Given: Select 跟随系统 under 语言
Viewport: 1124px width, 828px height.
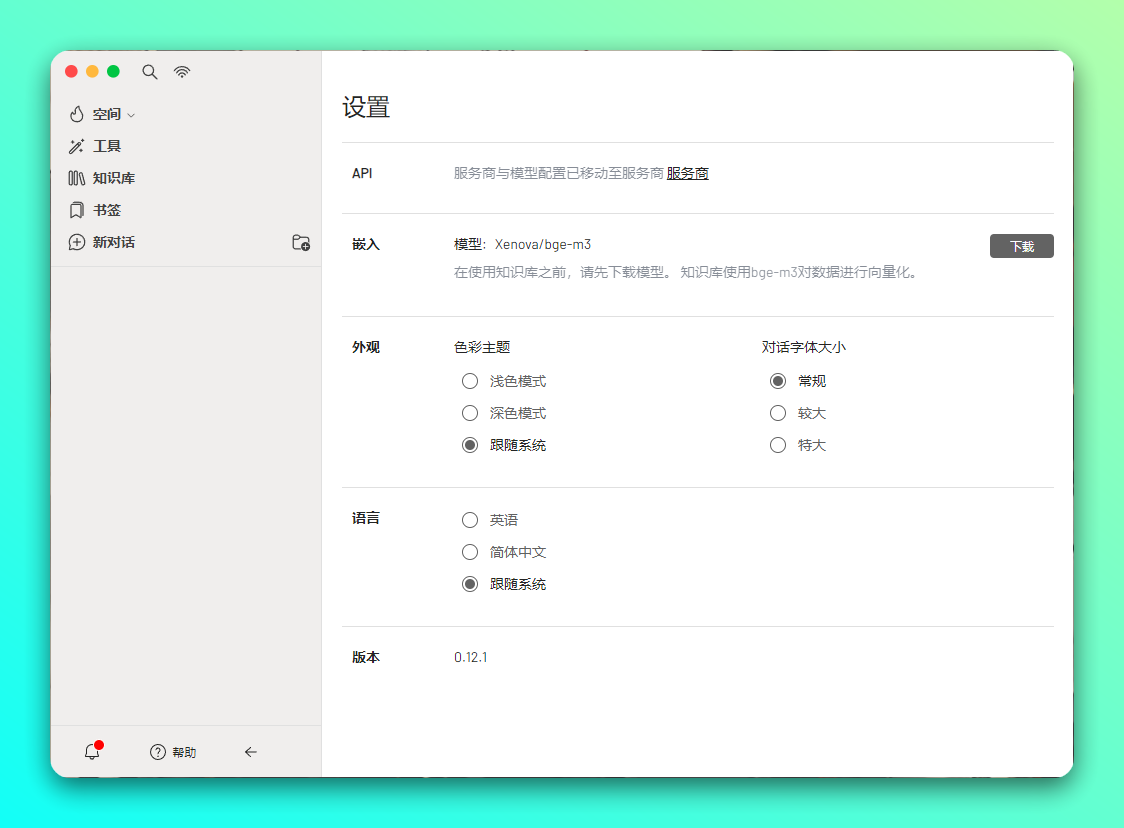Looking at the screenshot, I should [470, 584].
